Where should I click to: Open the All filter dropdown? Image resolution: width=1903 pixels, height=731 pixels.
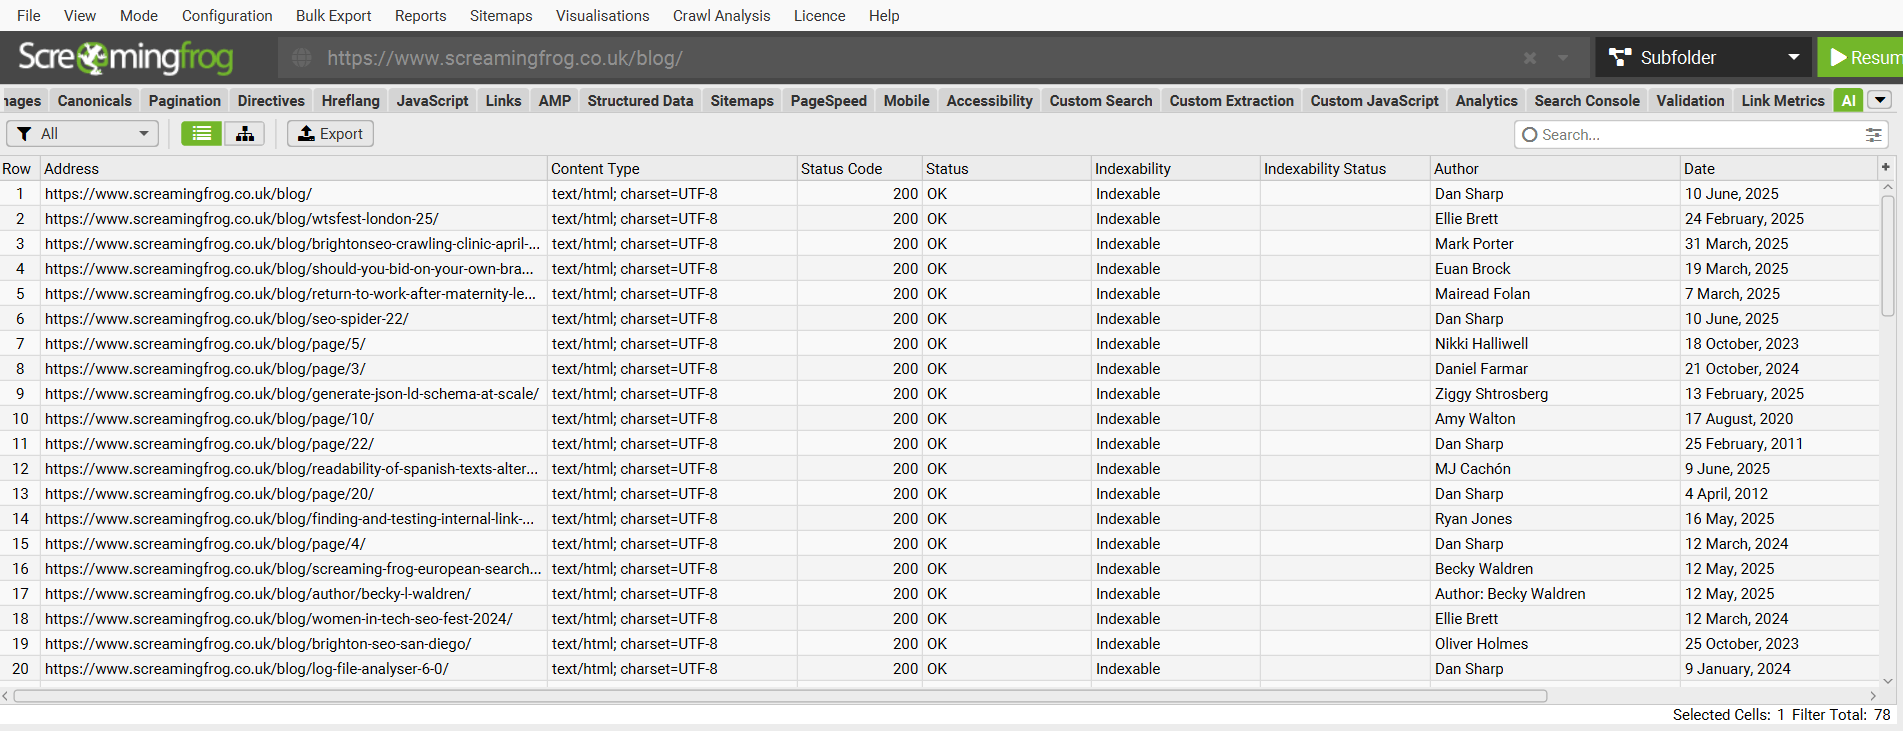pos(83,134)
